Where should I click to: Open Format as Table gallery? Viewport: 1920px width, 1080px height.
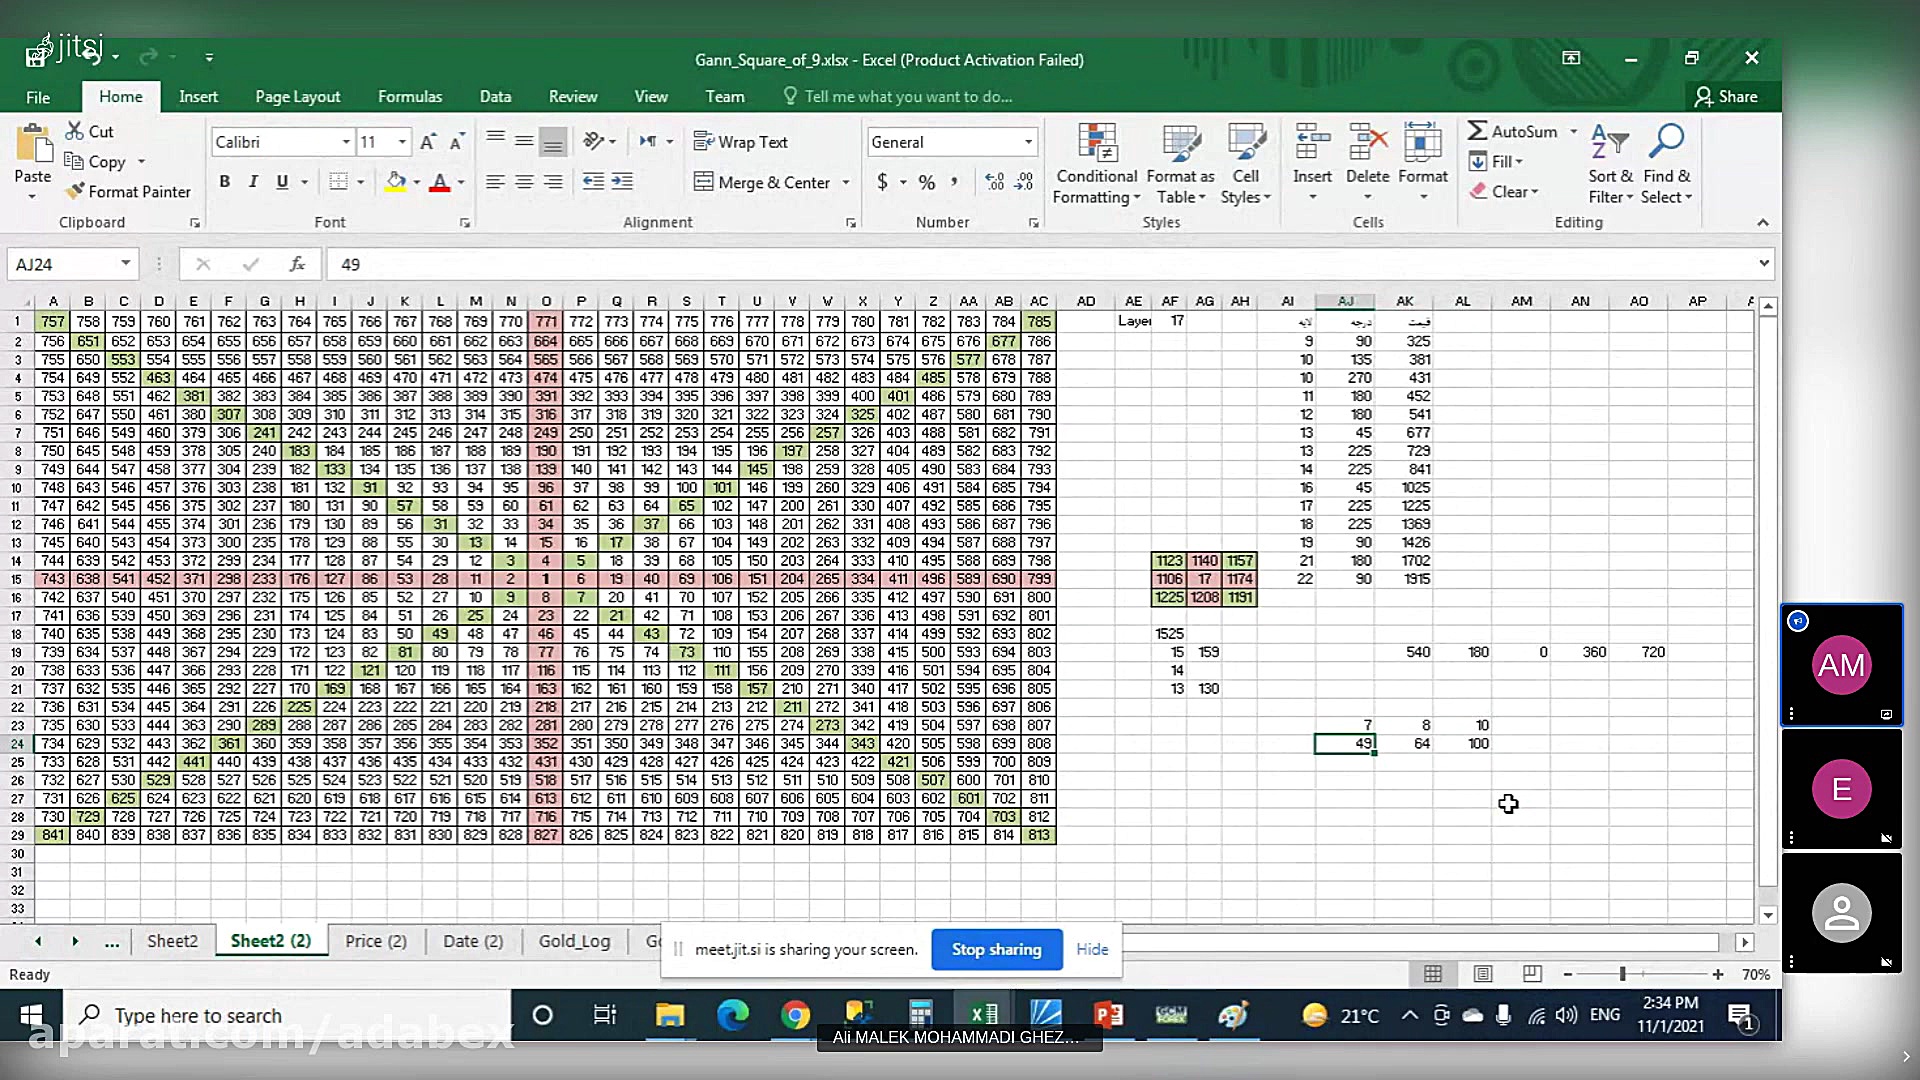pos(1180,164)
